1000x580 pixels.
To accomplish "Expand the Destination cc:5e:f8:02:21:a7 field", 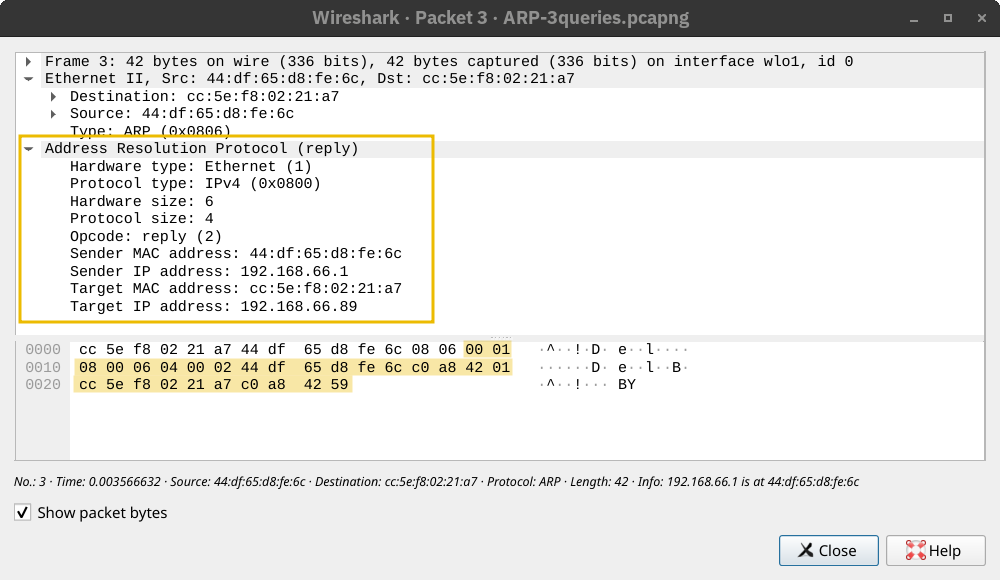I will click(x=54, y=97).
